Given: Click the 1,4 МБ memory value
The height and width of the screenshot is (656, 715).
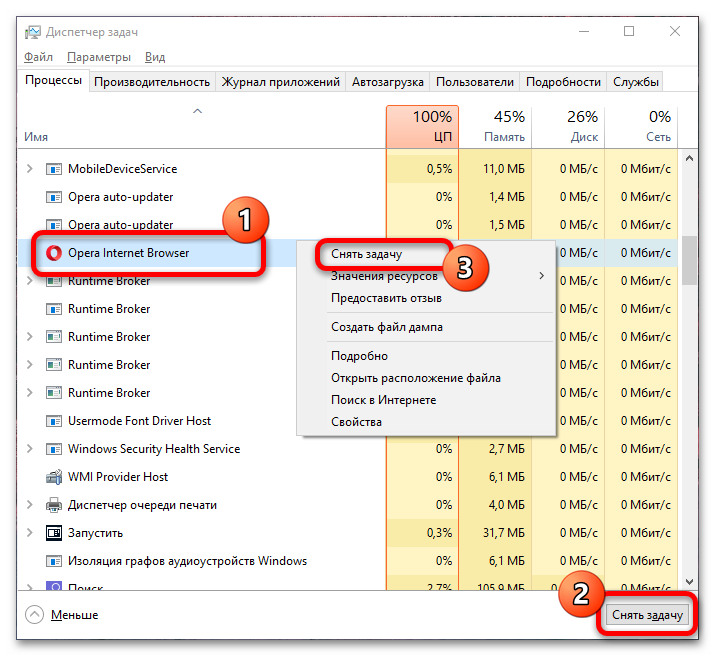Looking at the screenshot, I should pyautogui.click(x=507, y=197).
